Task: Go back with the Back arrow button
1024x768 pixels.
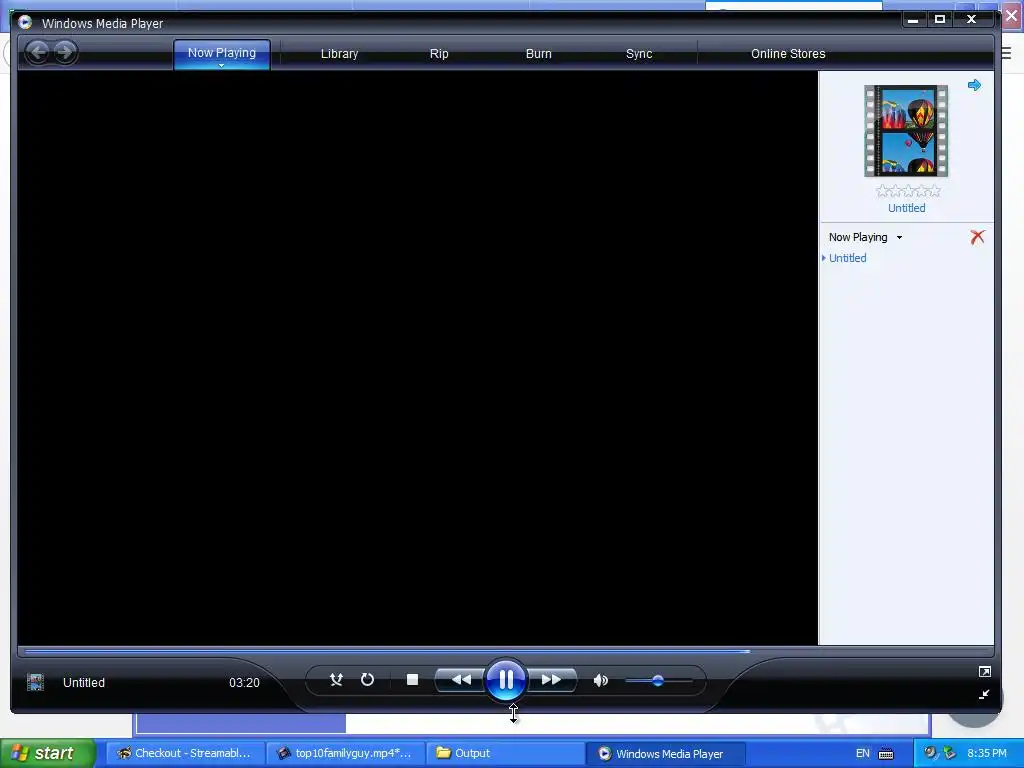Action: 38,52
